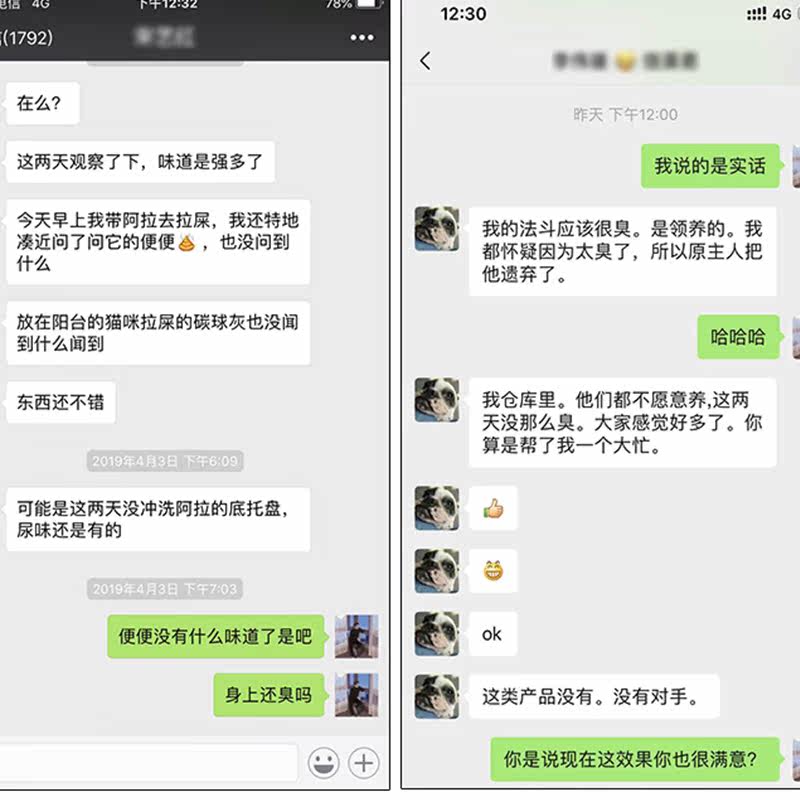Tap the 在么? message bubble
Image resolution: width=800 pixels, height=800 pixels.
(x=43, y=103)
